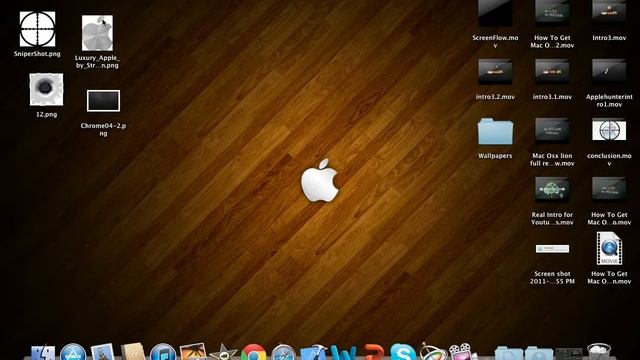The height and width of the screenshot is (360, 640).
Task: Launch iTunes from the Dock
Action: tap(163, 352)
